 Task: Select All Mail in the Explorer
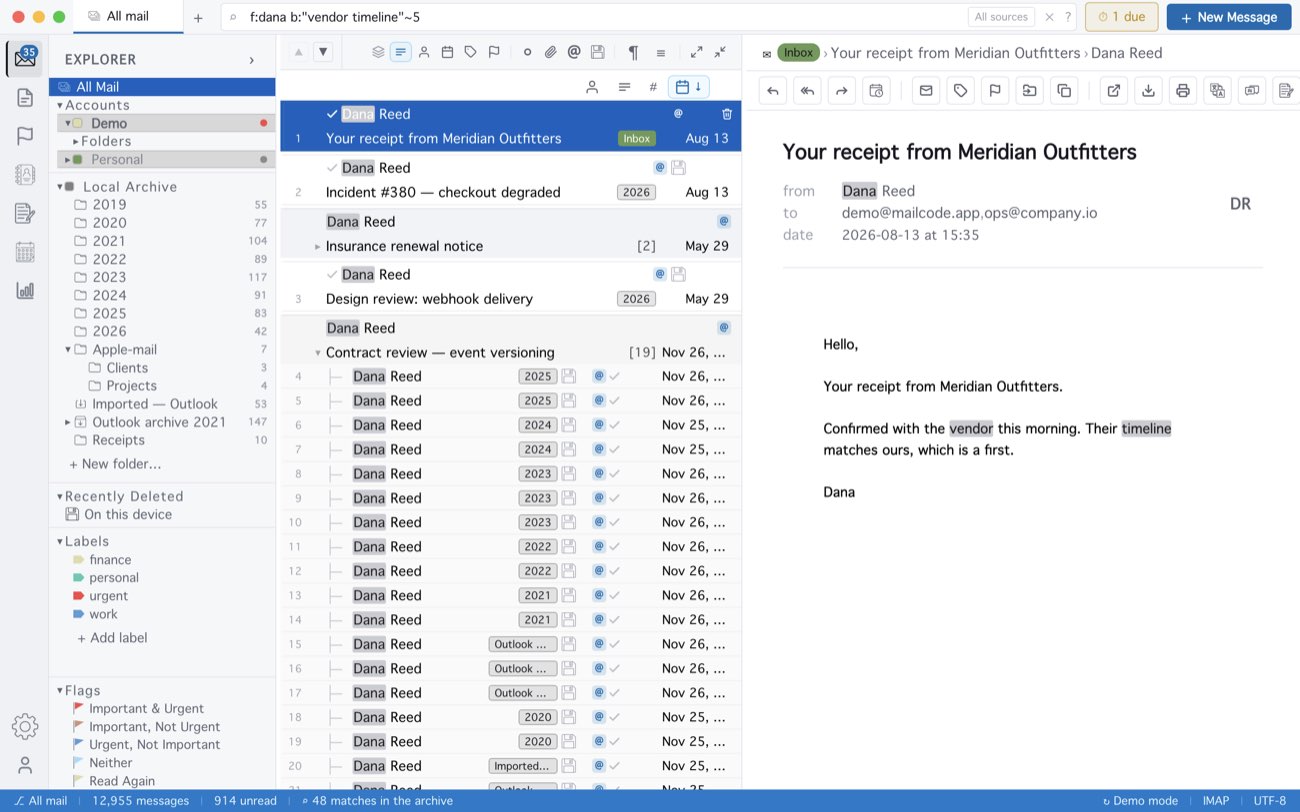pyautogui.click(x=162, y=87)
